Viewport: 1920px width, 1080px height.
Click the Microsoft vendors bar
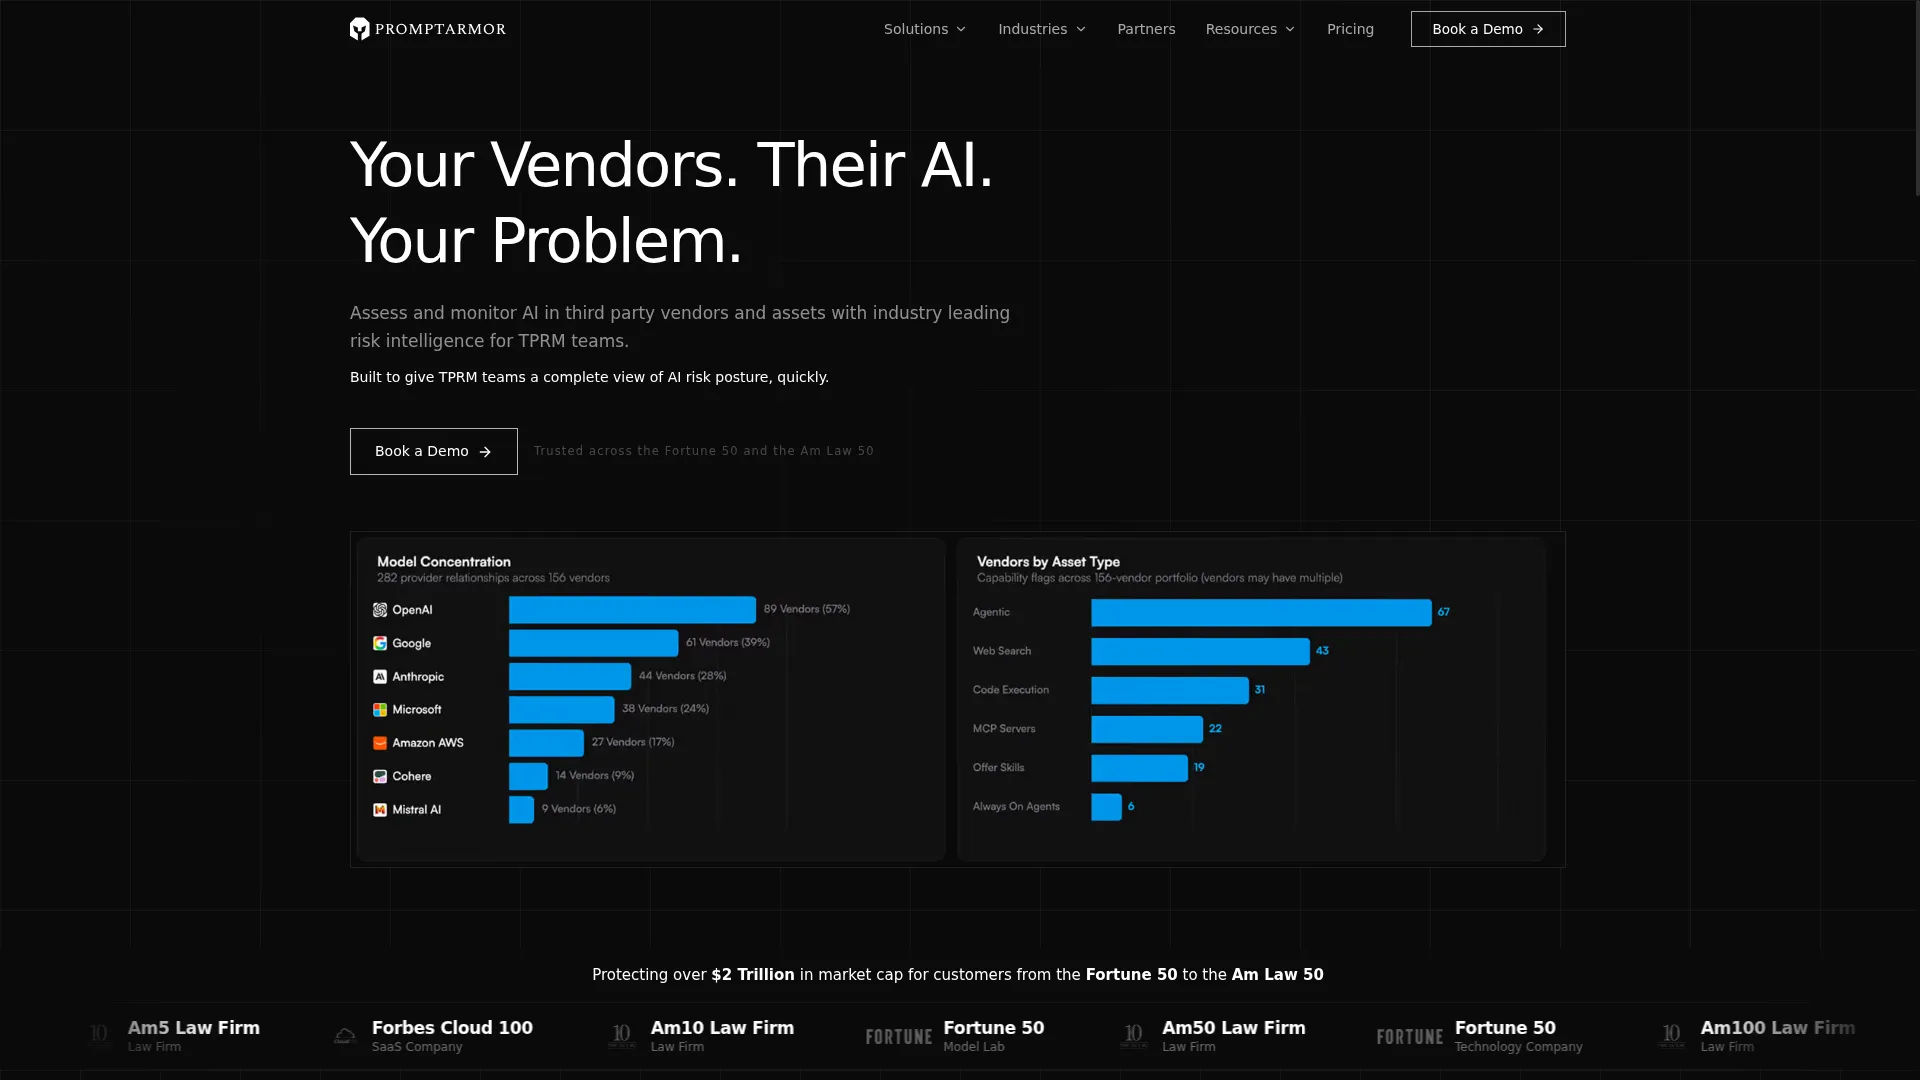point(561,710)
